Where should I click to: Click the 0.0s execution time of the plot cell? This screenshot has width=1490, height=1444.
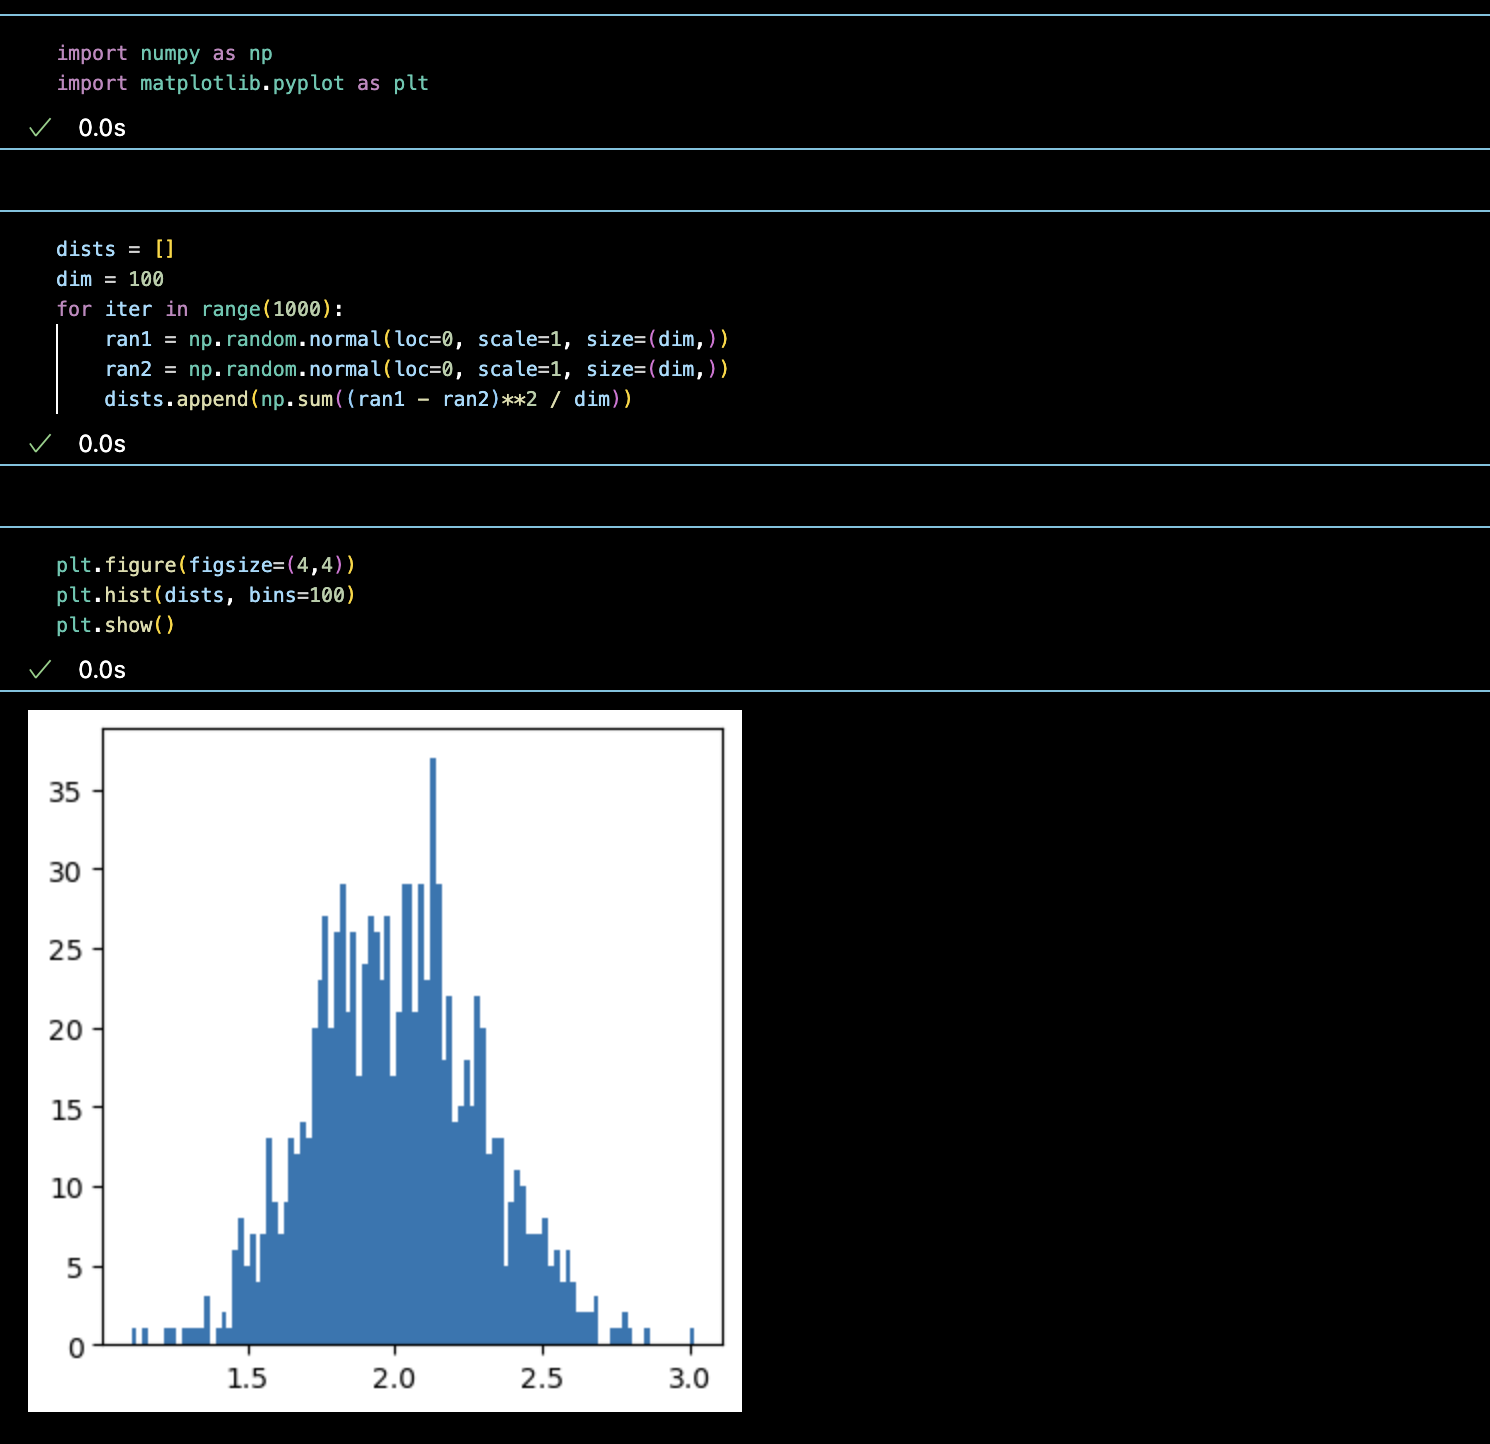102,670
